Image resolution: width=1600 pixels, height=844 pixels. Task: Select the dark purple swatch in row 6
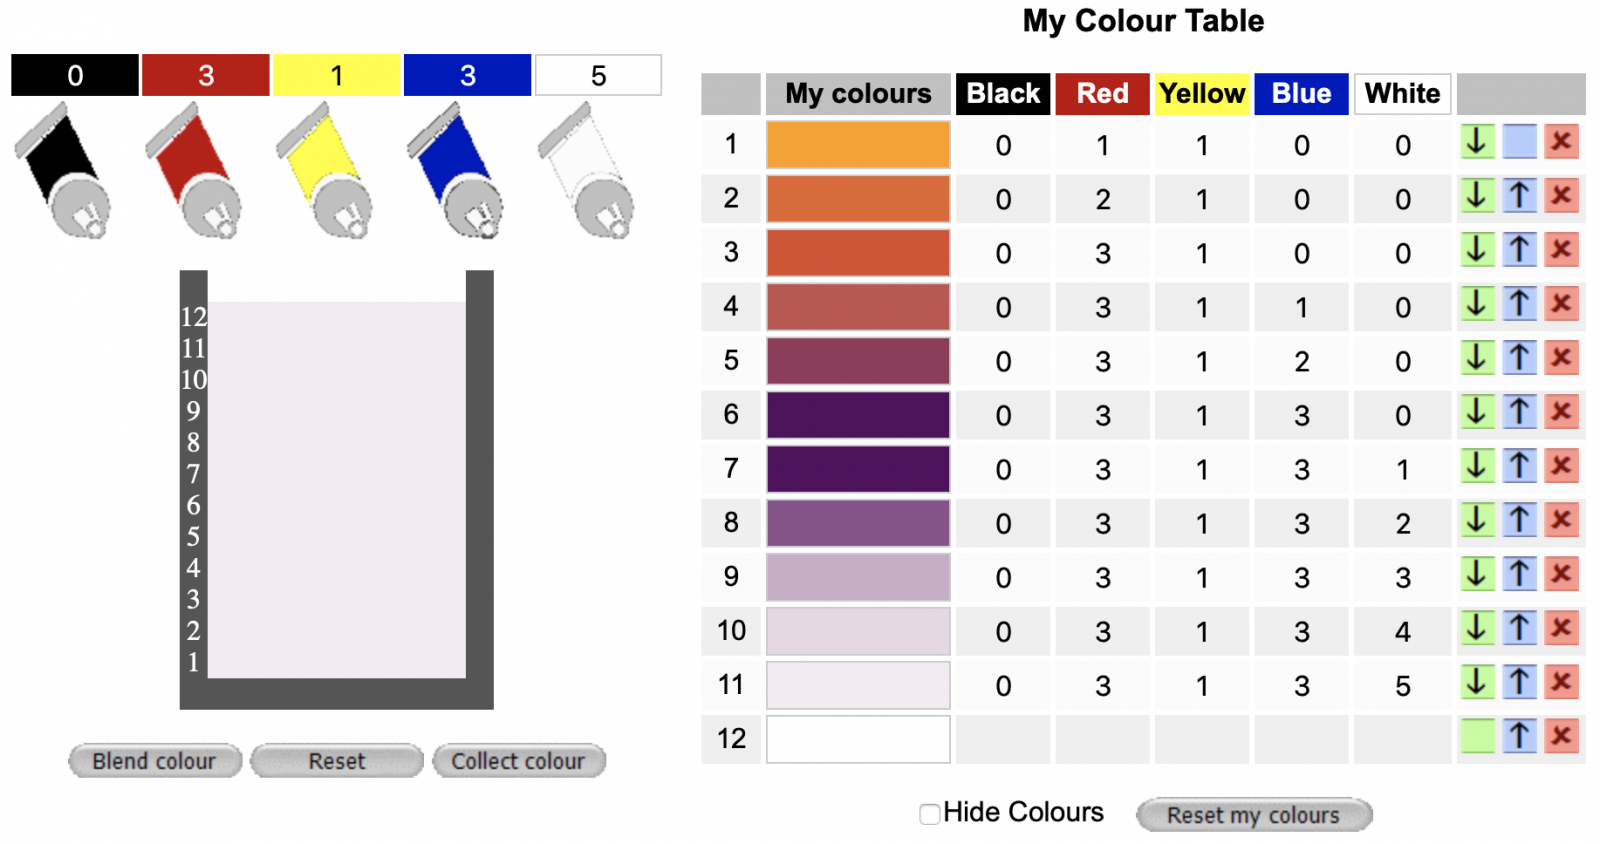[858, 415]
